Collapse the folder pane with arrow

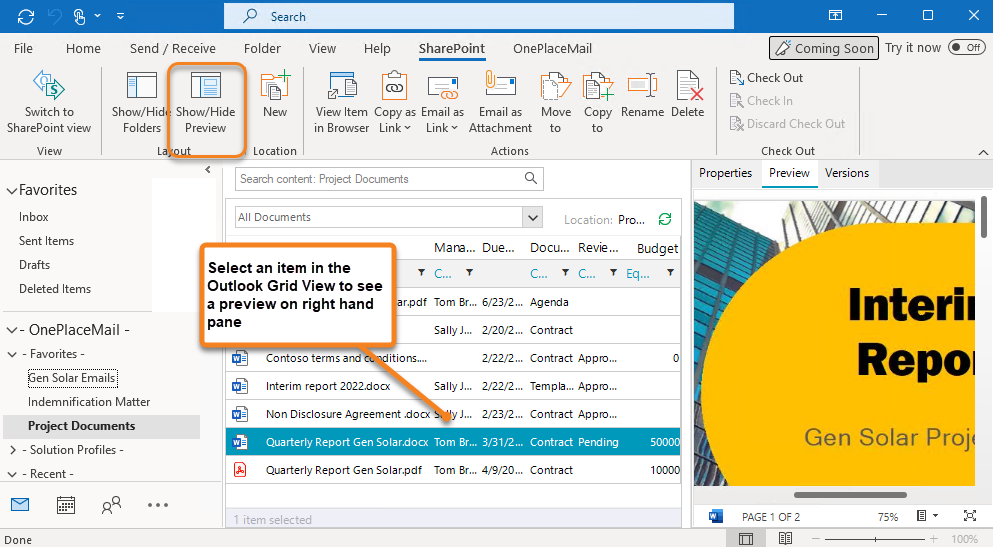point(208,170)
